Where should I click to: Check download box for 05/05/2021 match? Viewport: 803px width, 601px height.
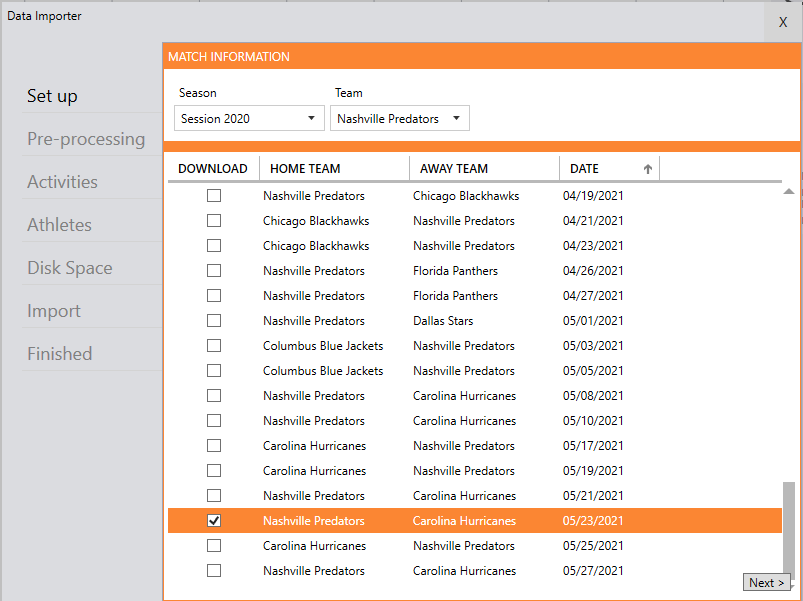tap(214, 371)
